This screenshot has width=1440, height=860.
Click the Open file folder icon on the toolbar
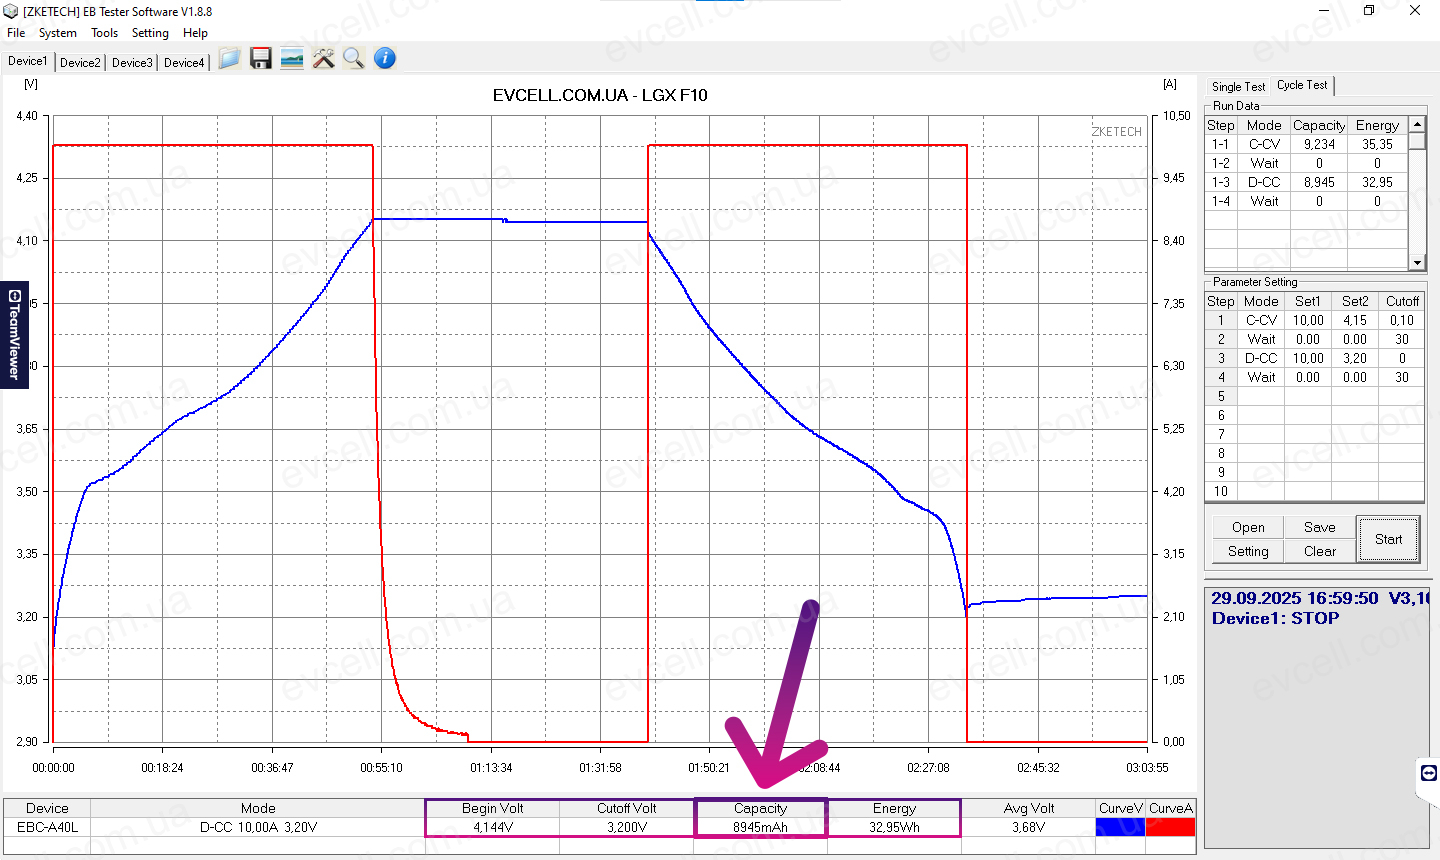[x=229, y=58]
